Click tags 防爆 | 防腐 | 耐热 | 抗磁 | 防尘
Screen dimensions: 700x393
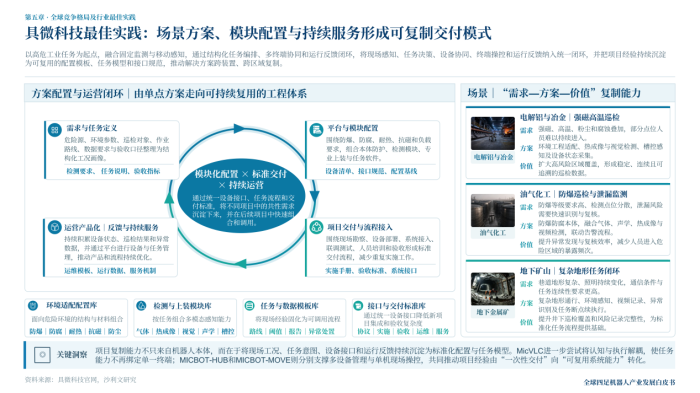click(x=75, y=331)
